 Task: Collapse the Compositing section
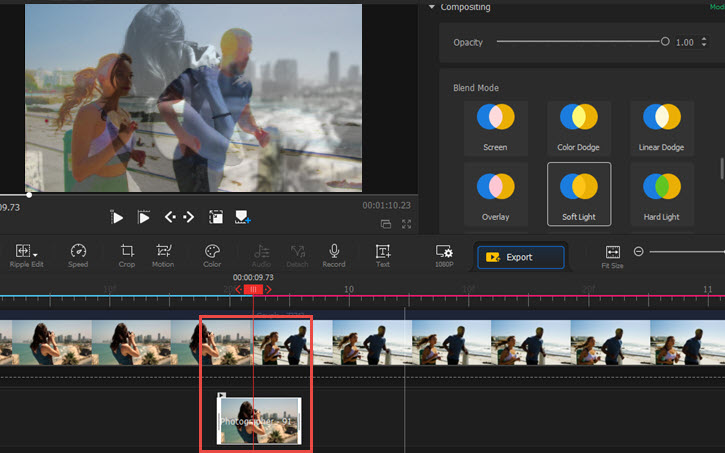click(x=432, y=8)
